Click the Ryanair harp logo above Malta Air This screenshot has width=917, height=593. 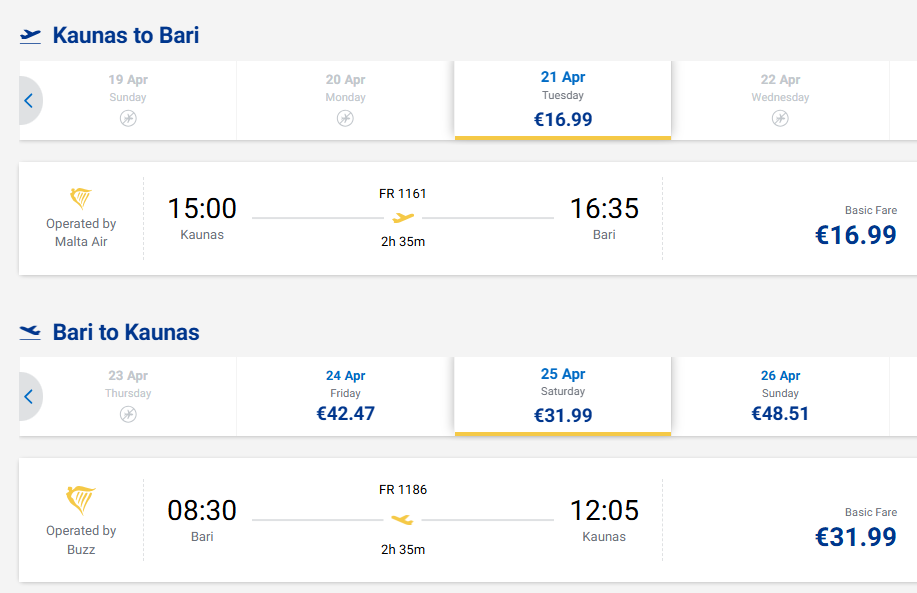click(81, 198)
